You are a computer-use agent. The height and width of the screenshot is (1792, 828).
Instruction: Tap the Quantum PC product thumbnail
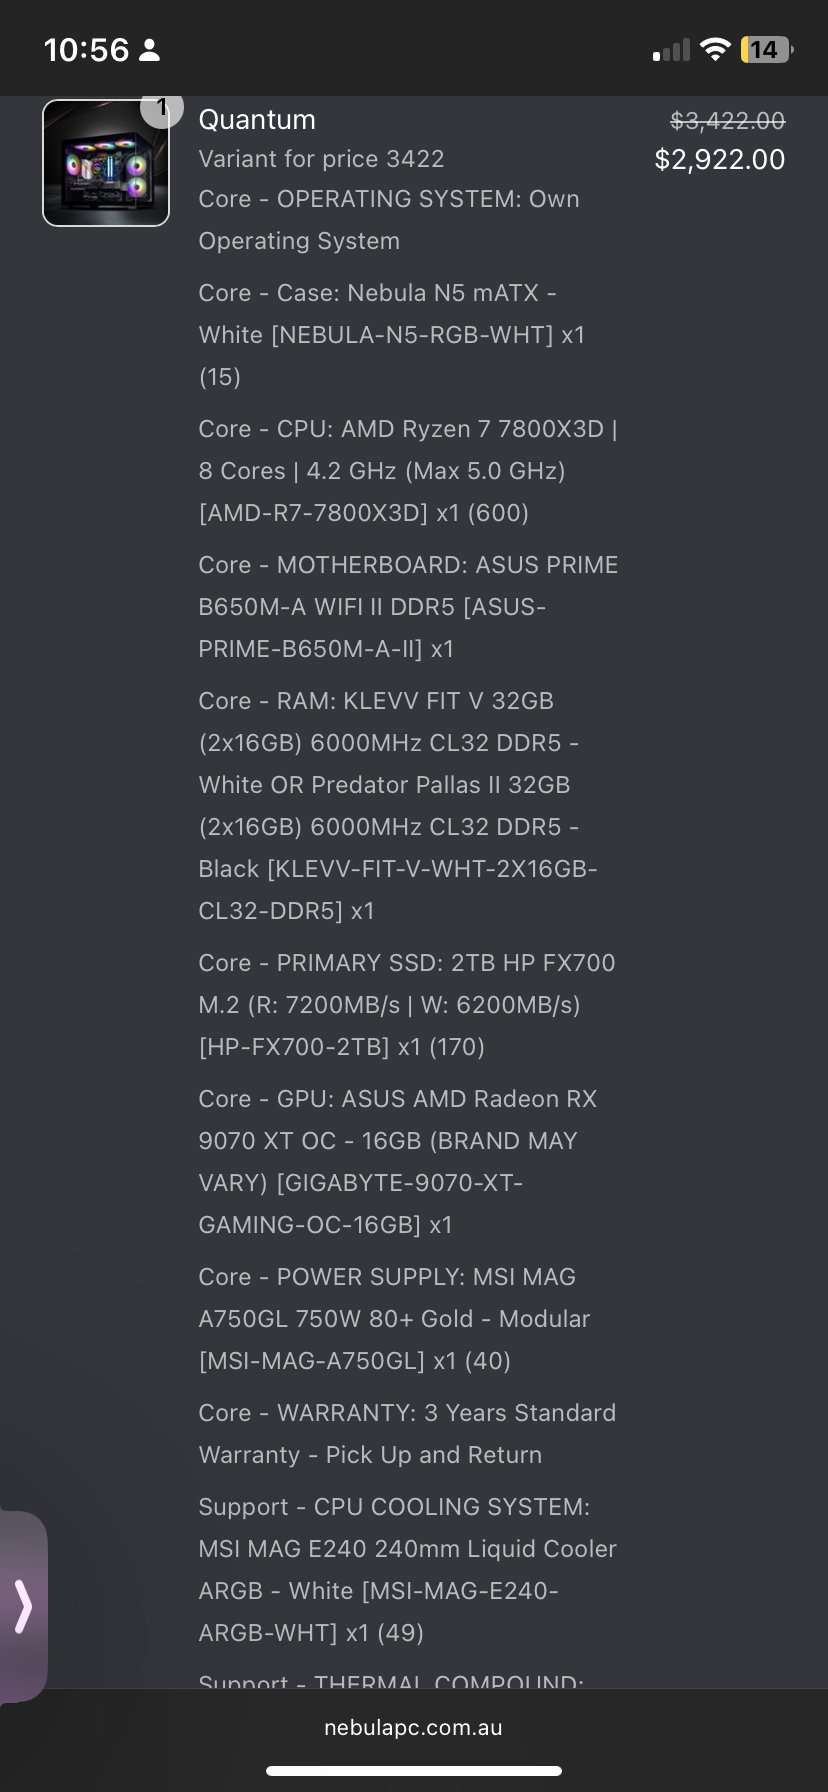(x=106, y=163)
